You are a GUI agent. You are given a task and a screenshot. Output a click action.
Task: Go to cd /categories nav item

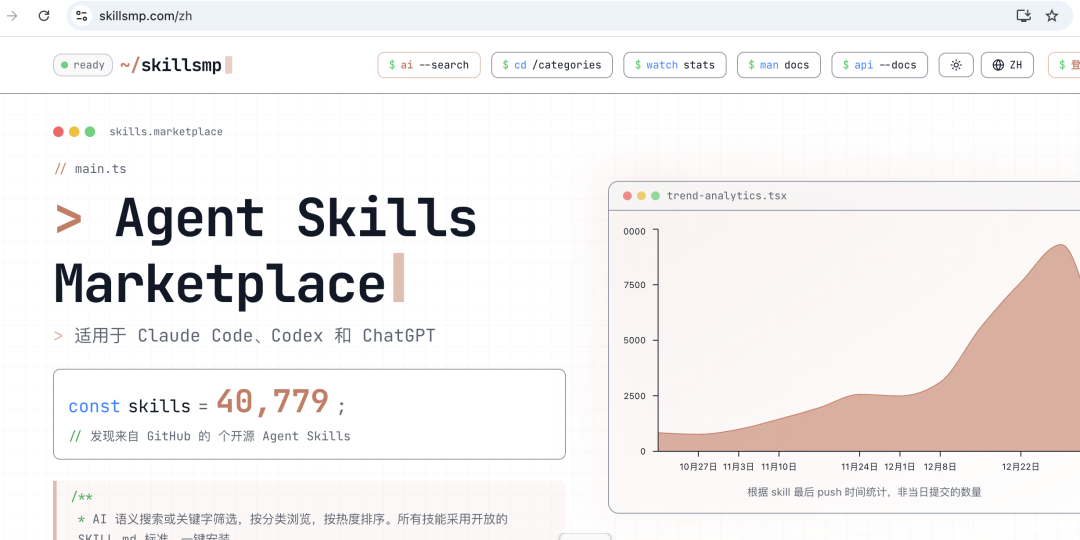[x=552, y=65]
